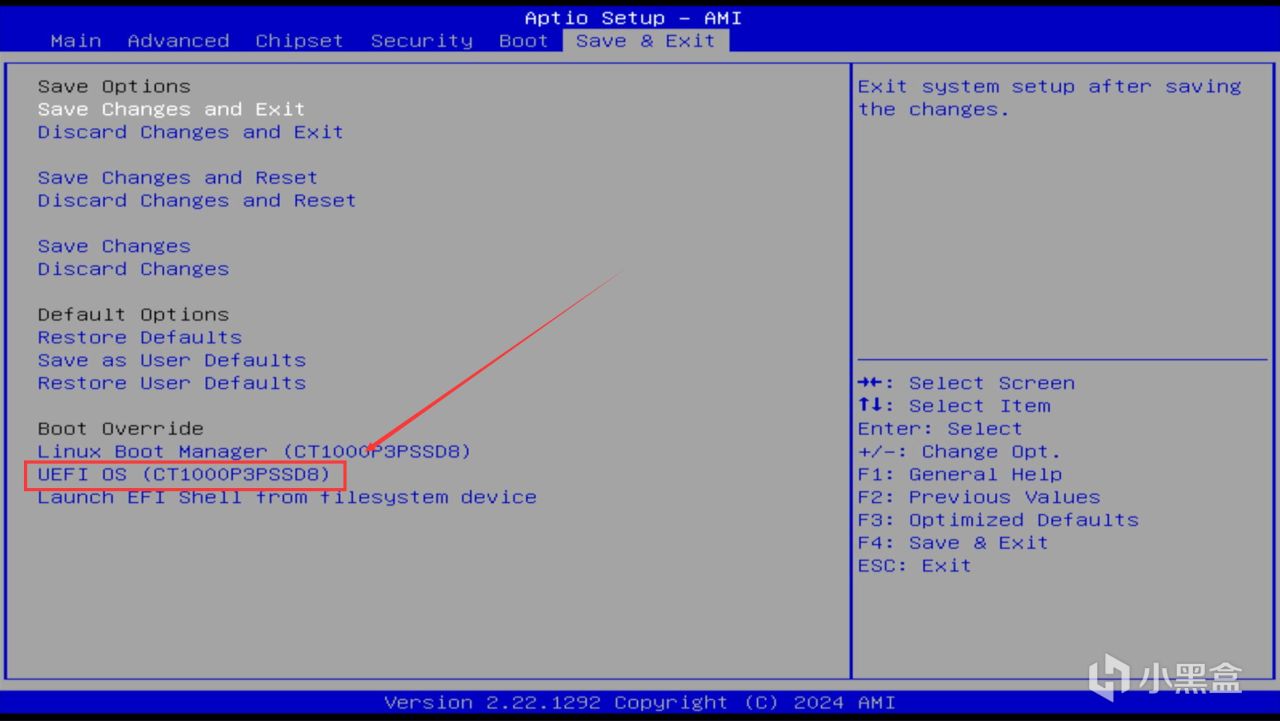Click the standalone Save Changes option
This screenshot has height=721, width=1280.
pos(113,246)
